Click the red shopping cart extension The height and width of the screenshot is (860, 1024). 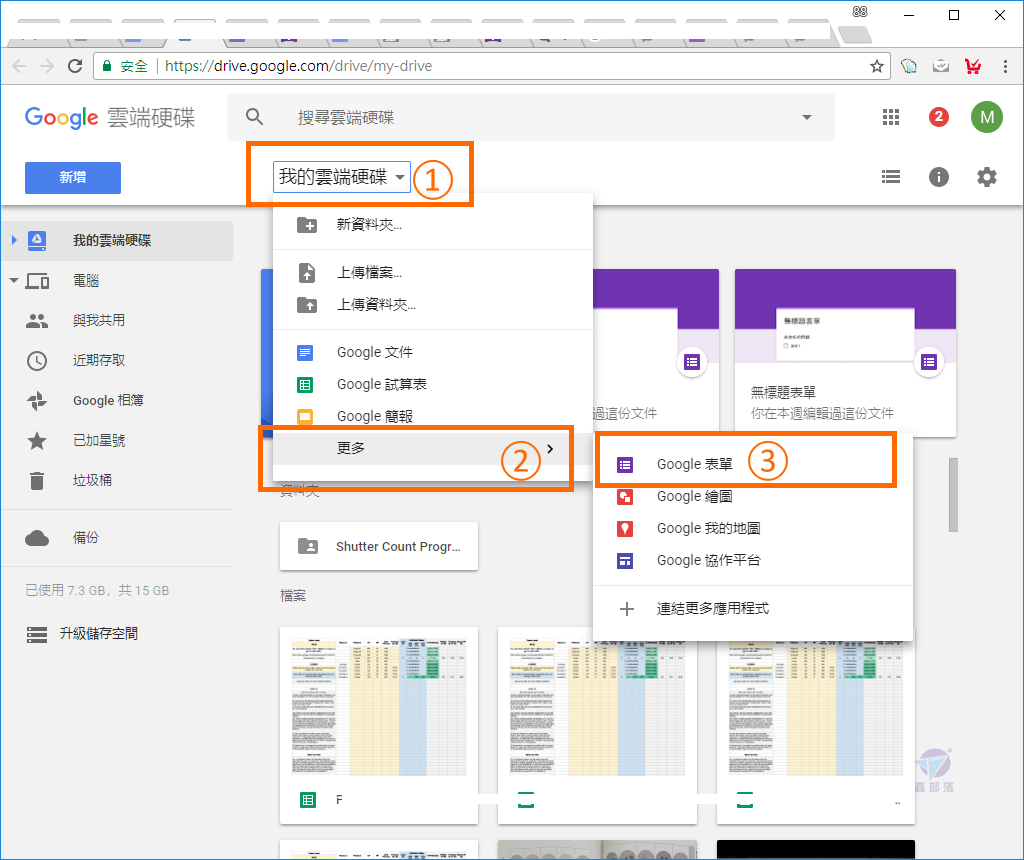[x=972, y=66]
